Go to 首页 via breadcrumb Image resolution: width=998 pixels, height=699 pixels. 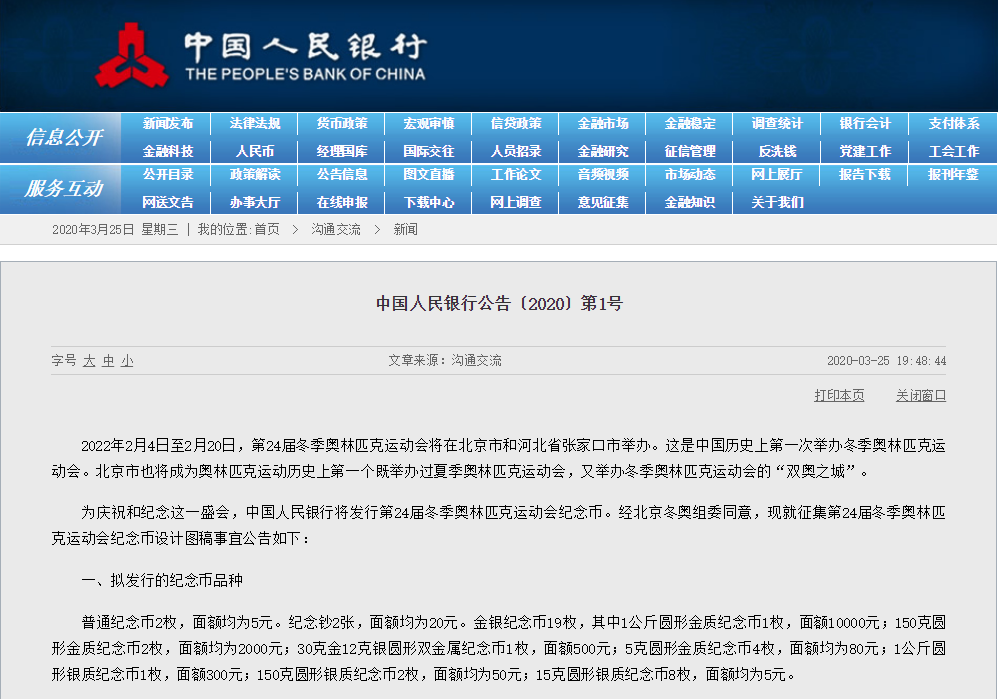pos(267,229)
